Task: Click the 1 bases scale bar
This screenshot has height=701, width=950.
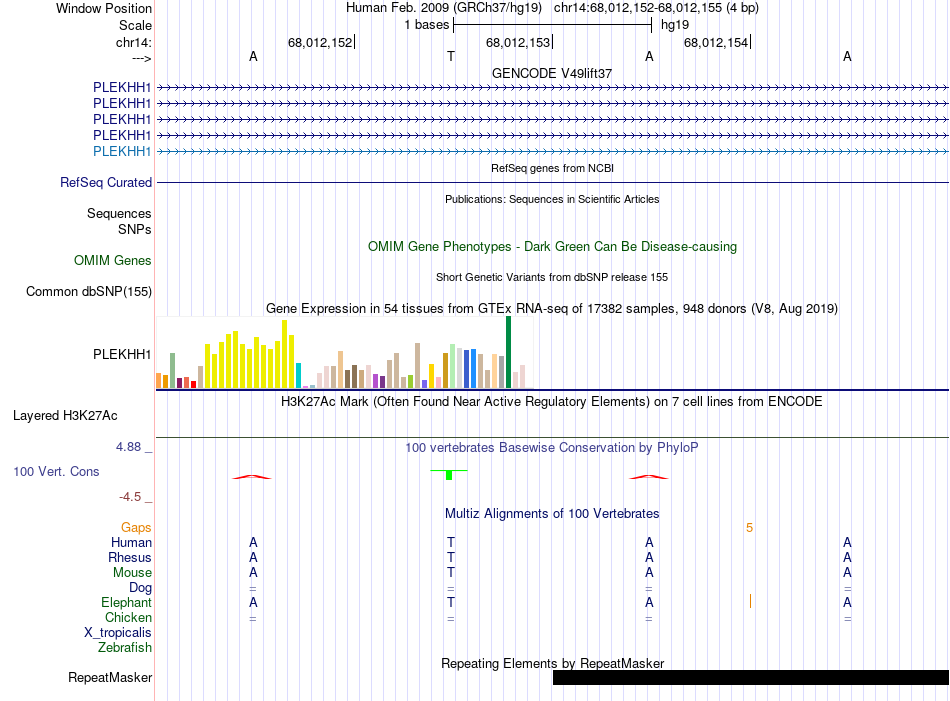Action: point(552,25)
